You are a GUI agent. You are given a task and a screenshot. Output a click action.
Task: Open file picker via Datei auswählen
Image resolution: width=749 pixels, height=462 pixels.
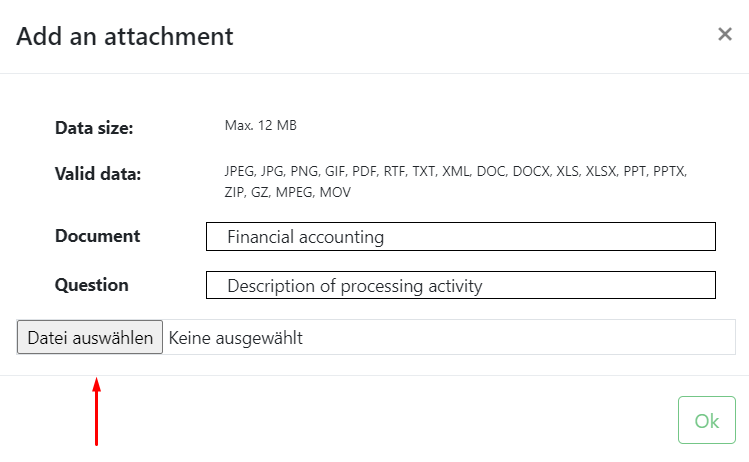pyautogui.click(x=90, y=337)
